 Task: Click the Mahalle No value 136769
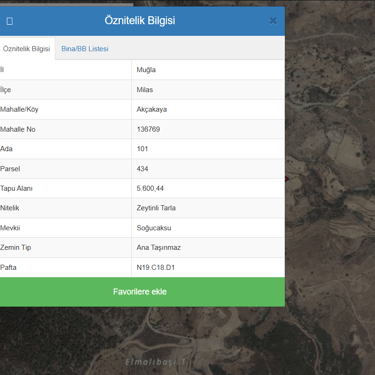click(x=148, y=129)
